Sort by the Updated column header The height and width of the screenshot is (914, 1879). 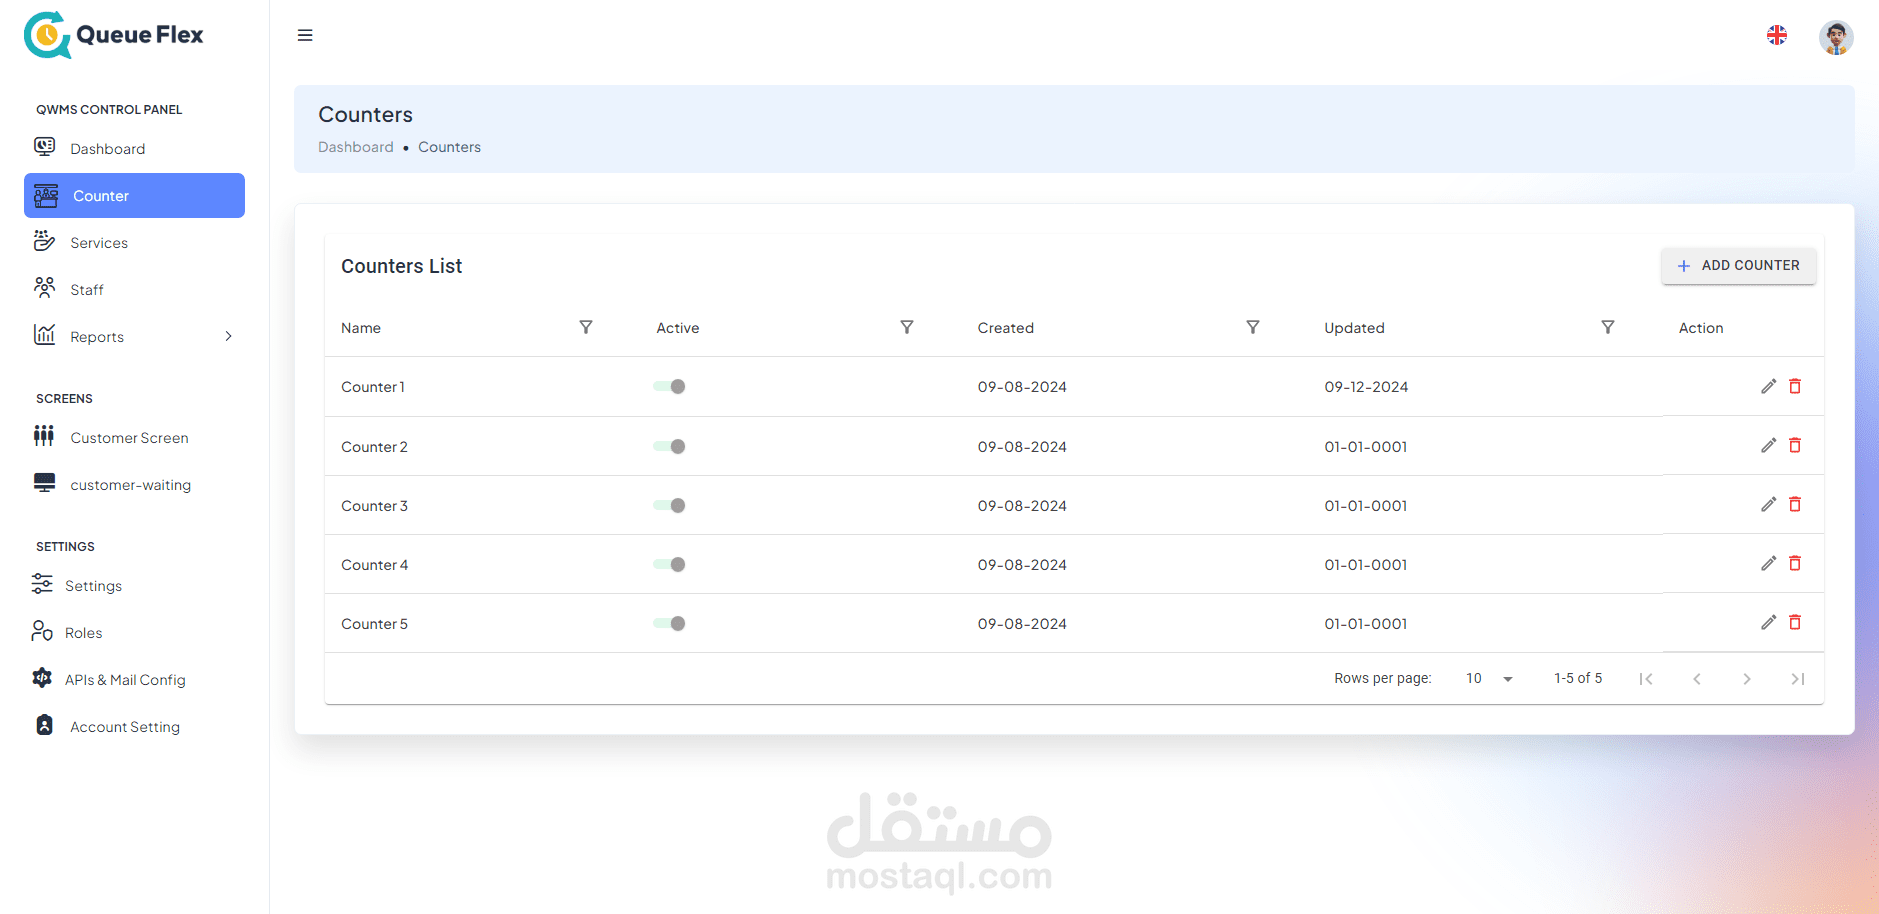[1354, 328]
